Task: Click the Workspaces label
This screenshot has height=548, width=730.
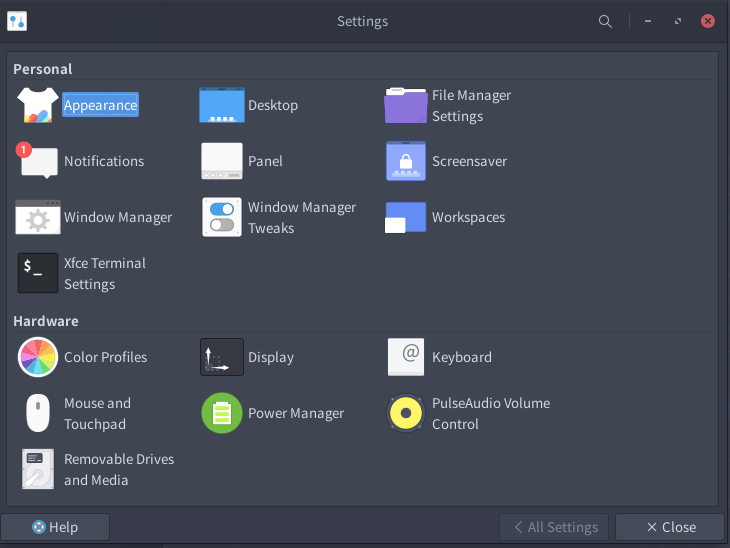Action: (468, 217)
